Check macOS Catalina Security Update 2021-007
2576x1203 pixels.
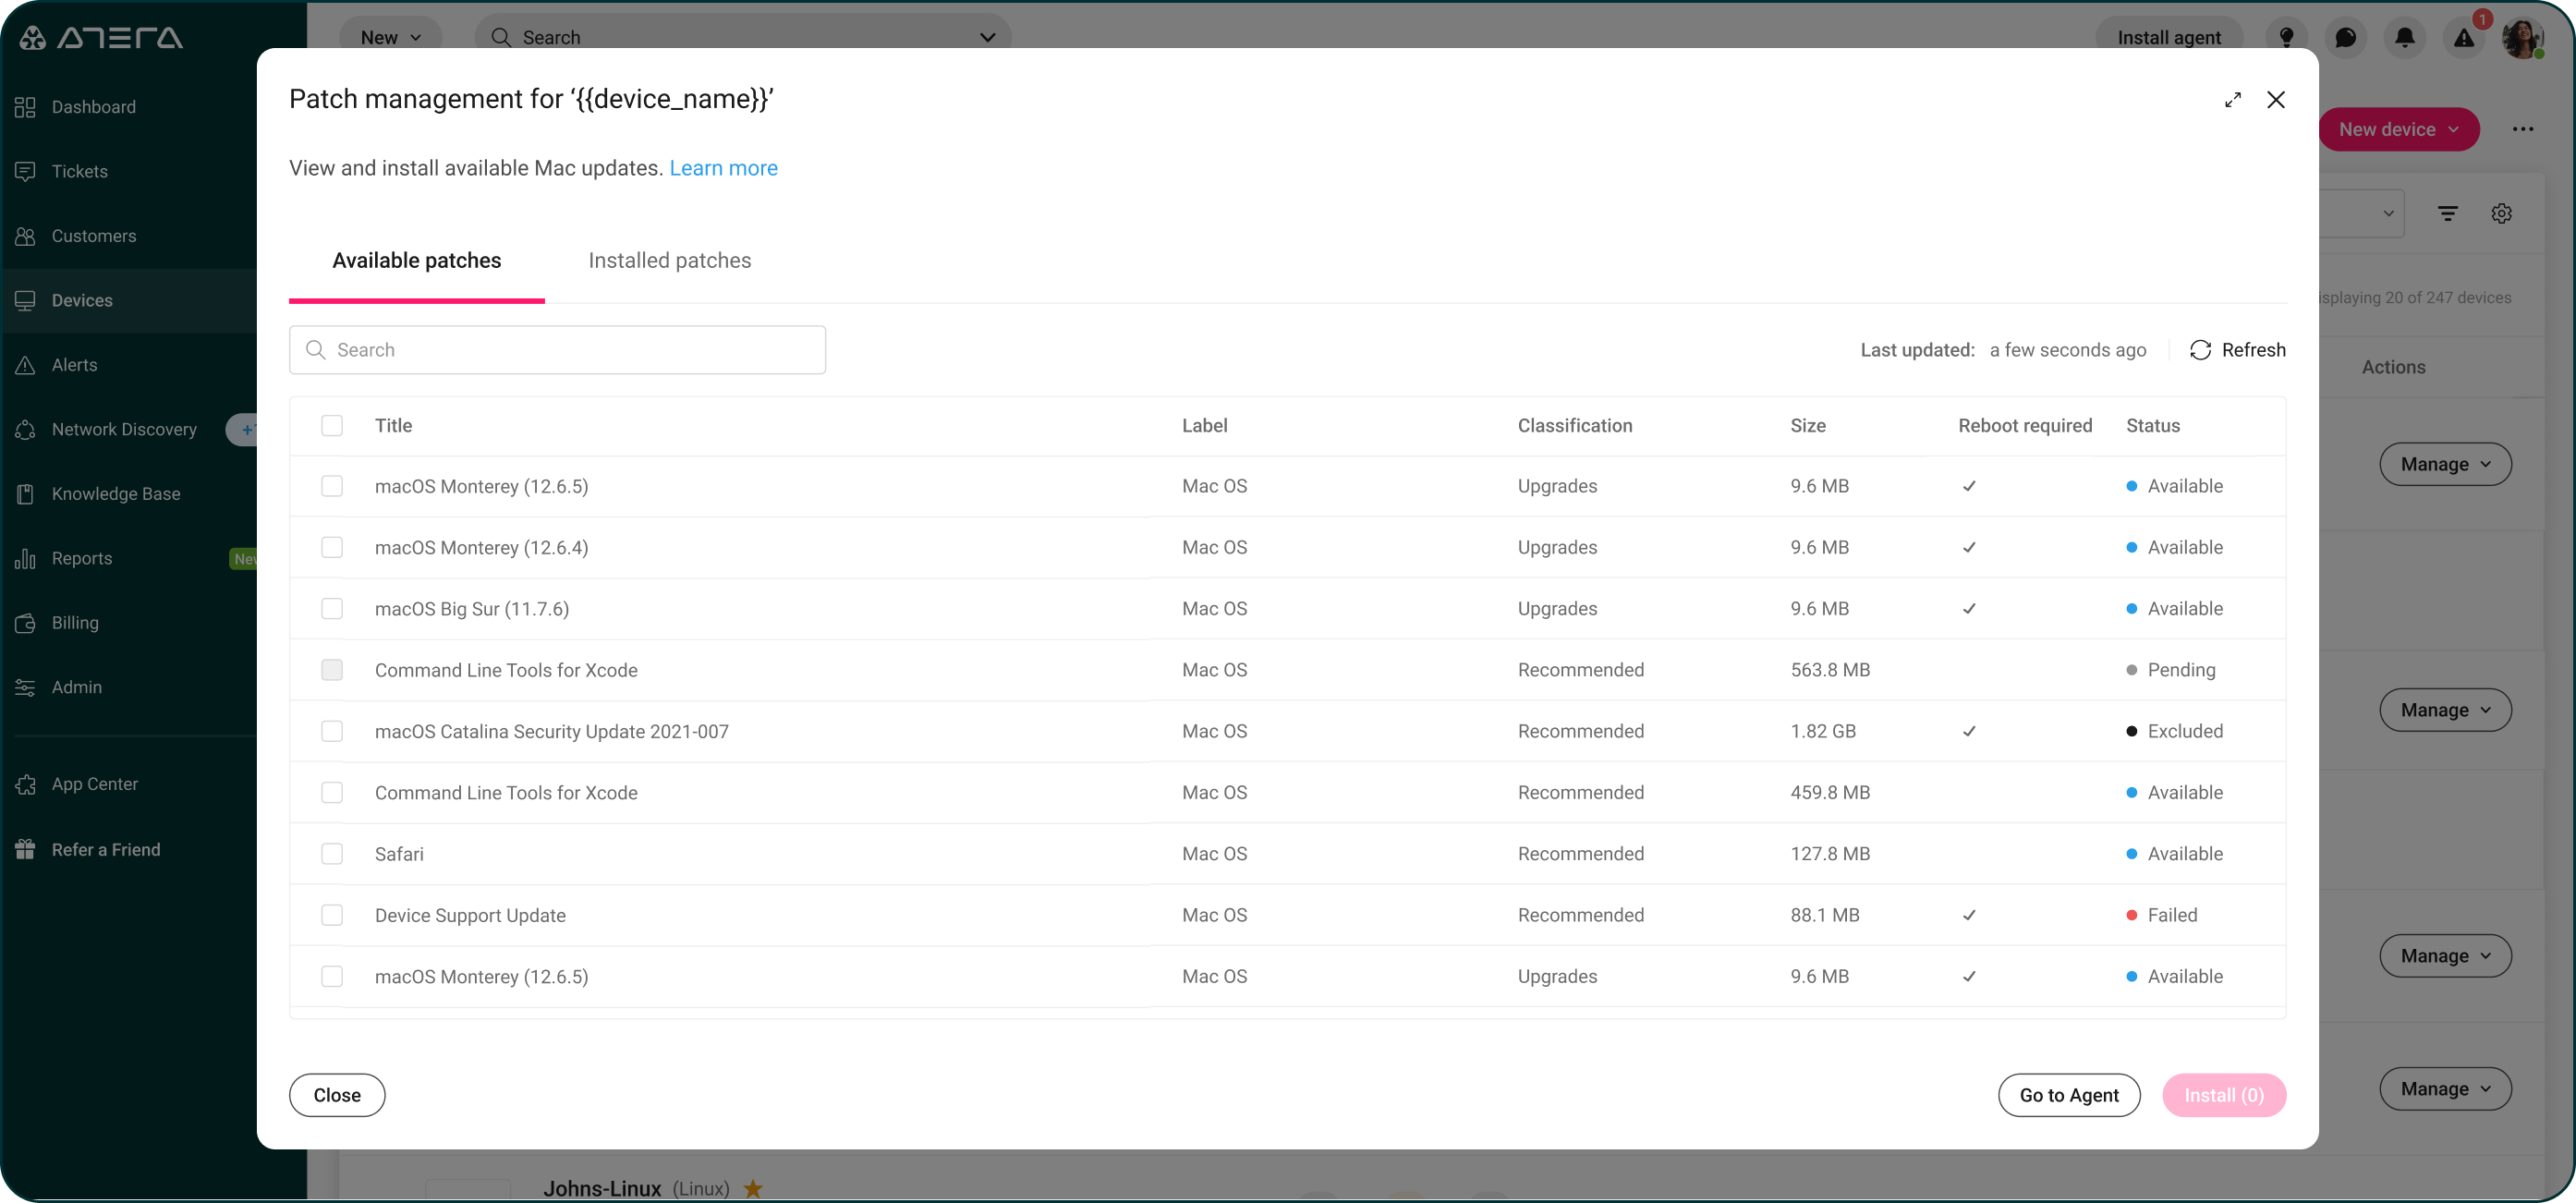tap(332, 732)
